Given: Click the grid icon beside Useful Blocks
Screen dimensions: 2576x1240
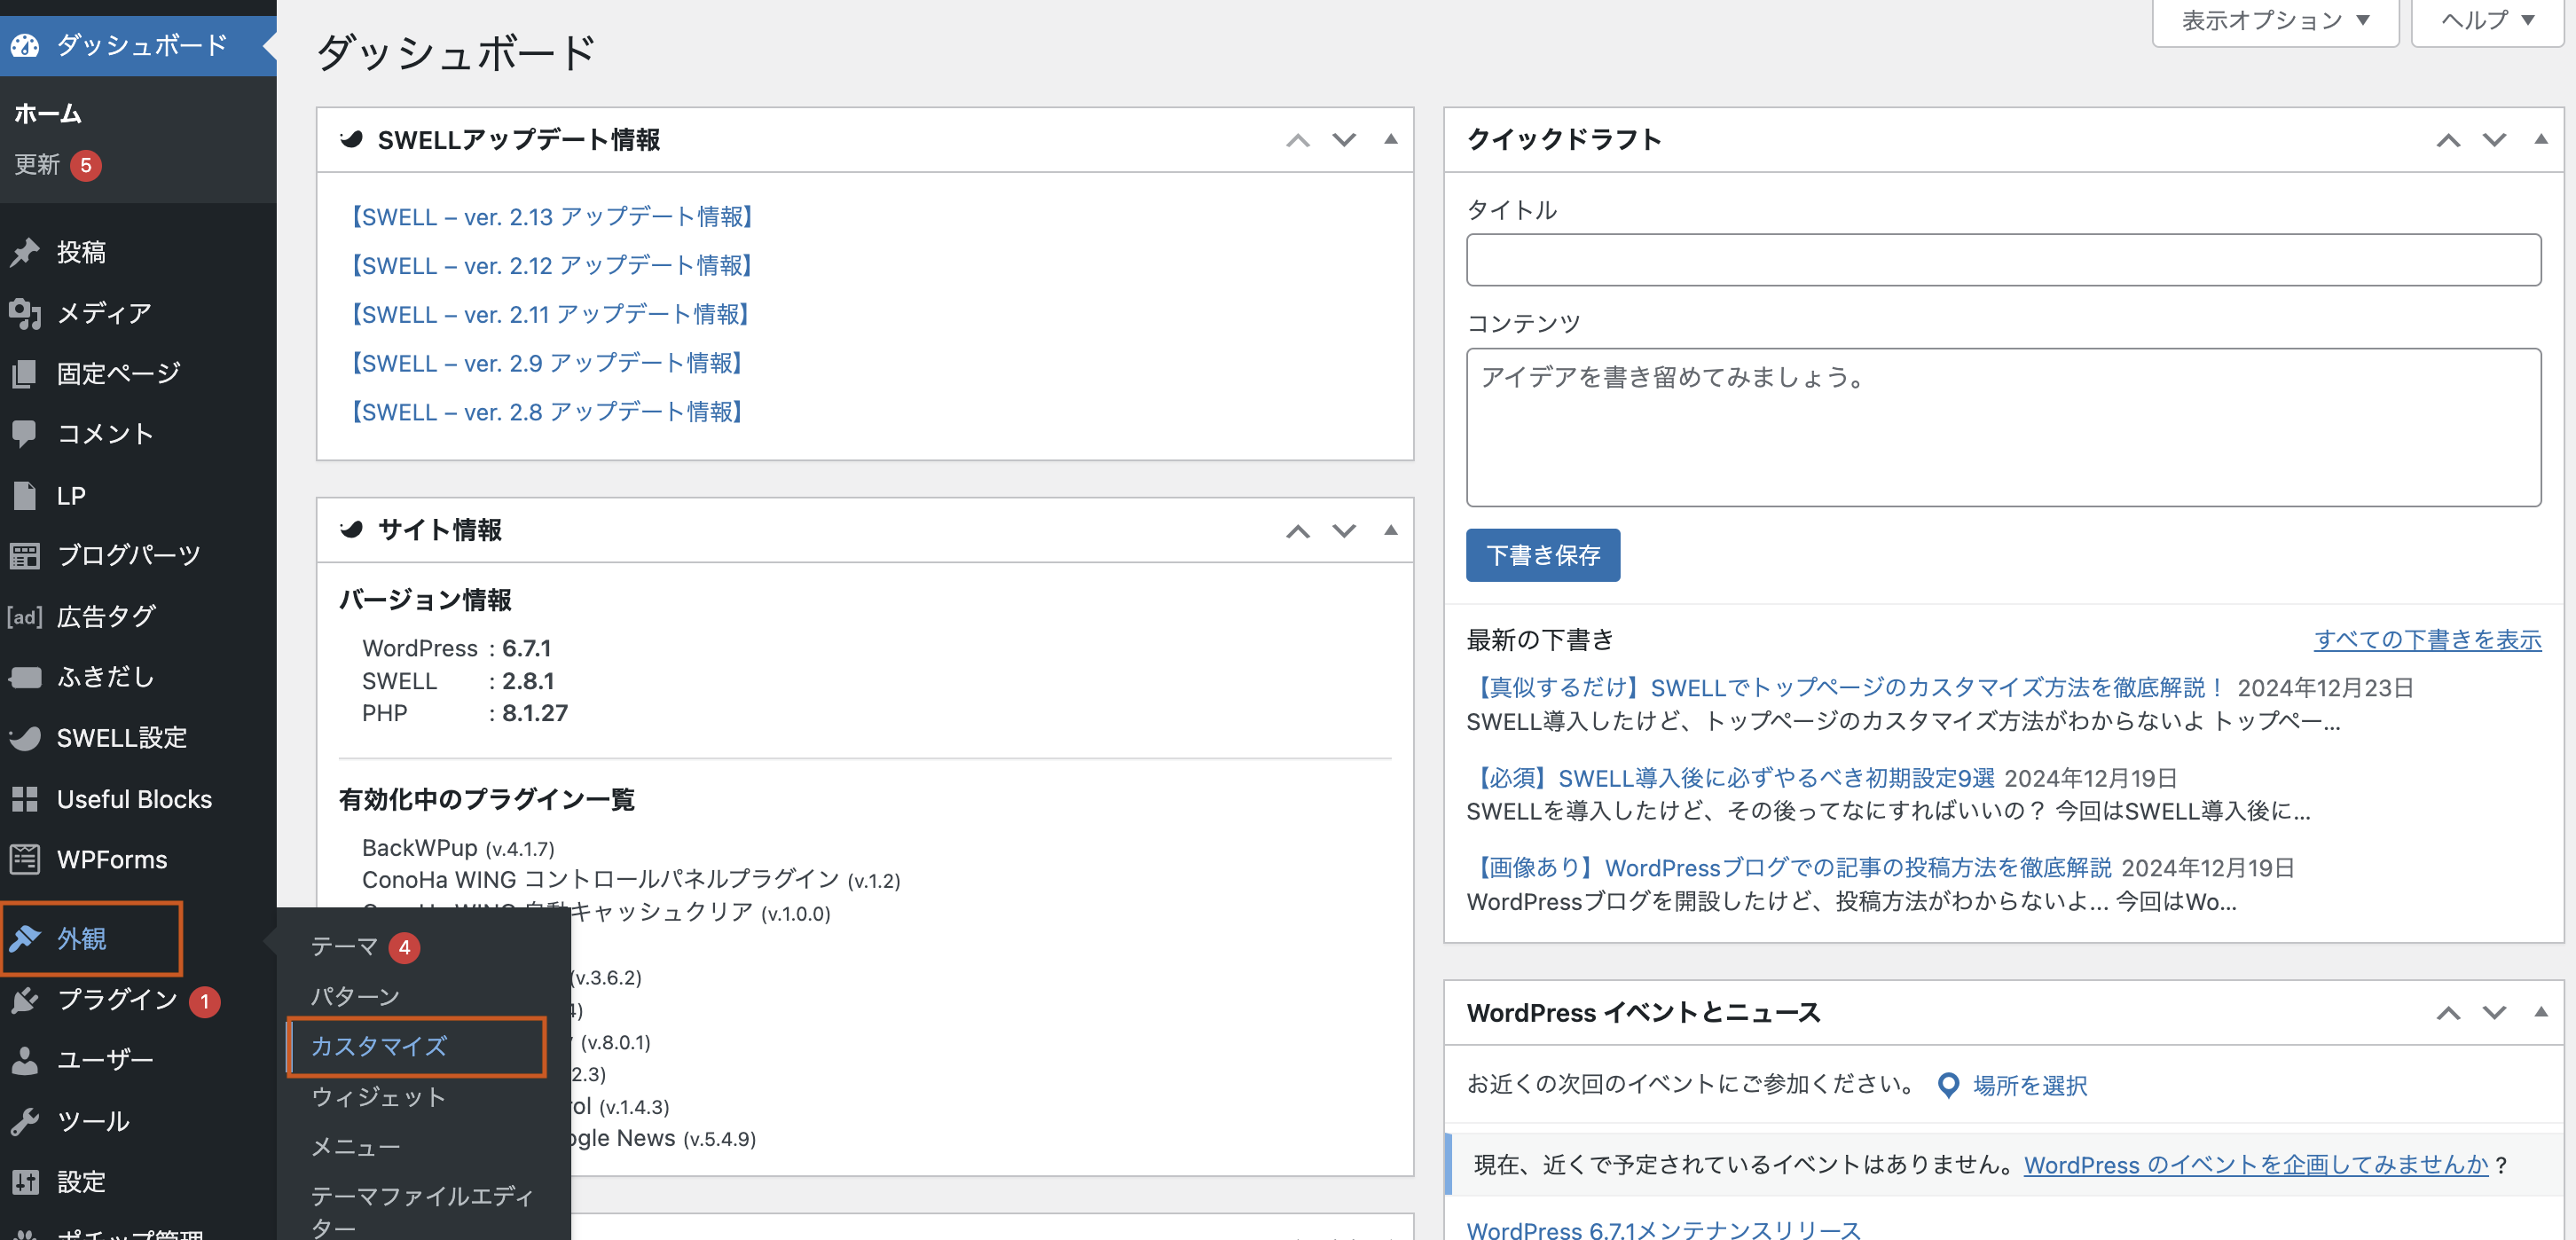Looking at the screenshot, I should [25, 799].
